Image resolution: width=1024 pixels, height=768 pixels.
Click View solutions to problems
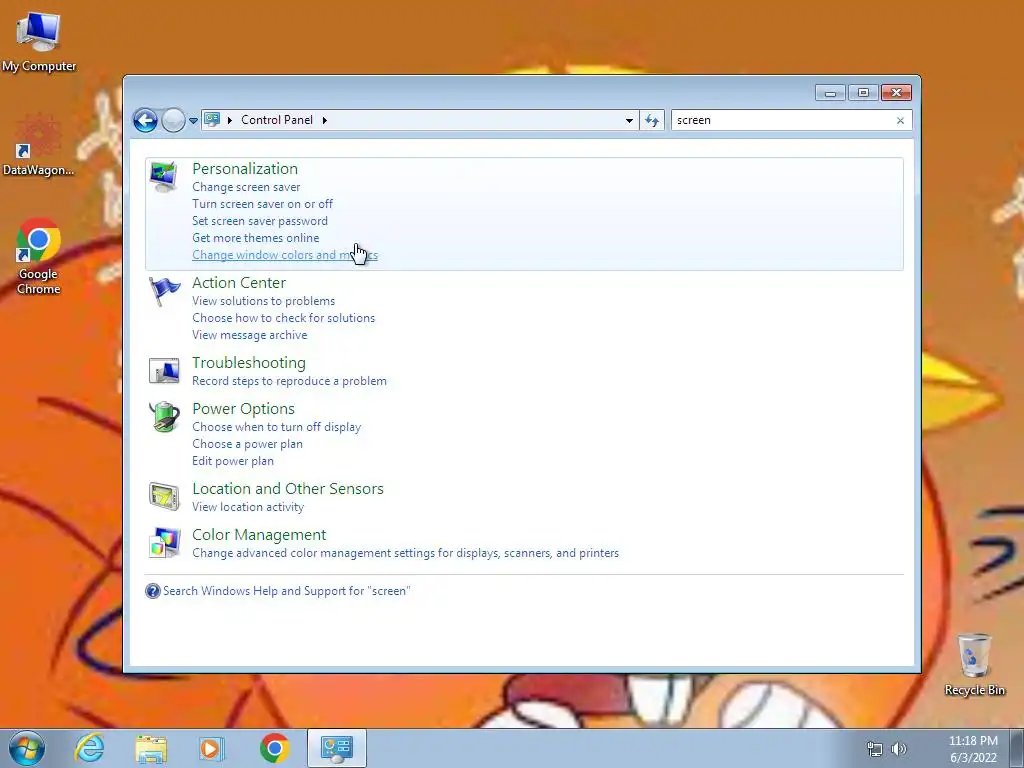point(263,301)
